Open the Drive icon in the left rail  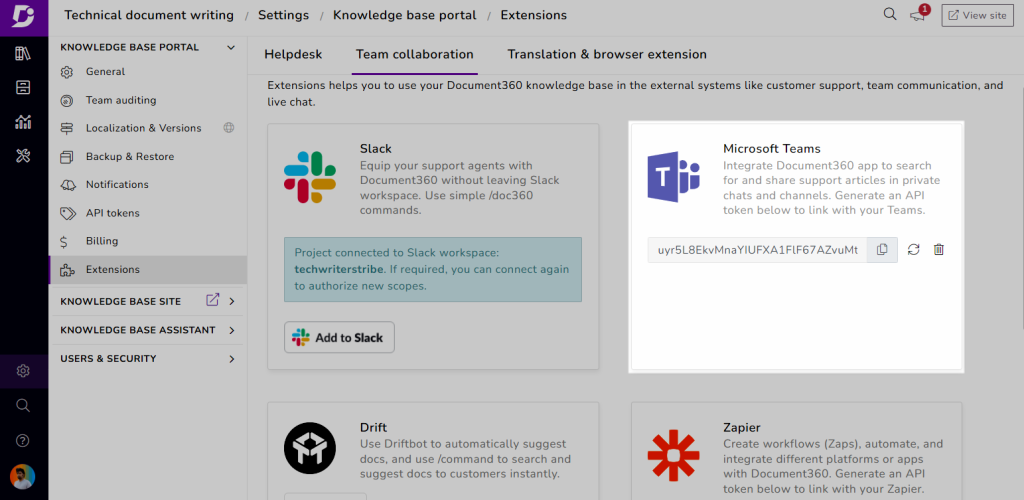click(24, 87)
